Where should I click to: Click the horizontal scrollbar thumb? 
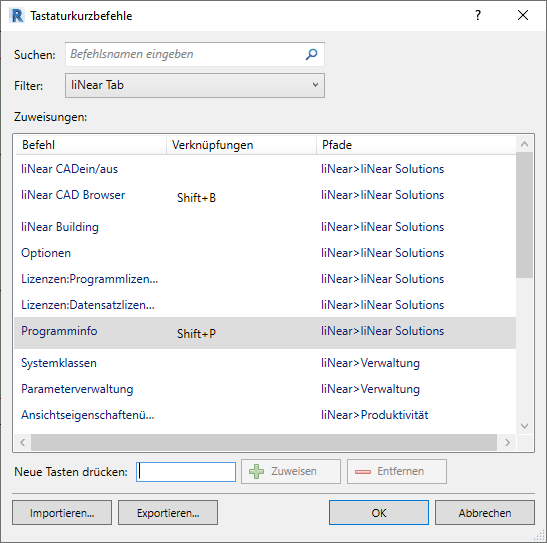264,443
